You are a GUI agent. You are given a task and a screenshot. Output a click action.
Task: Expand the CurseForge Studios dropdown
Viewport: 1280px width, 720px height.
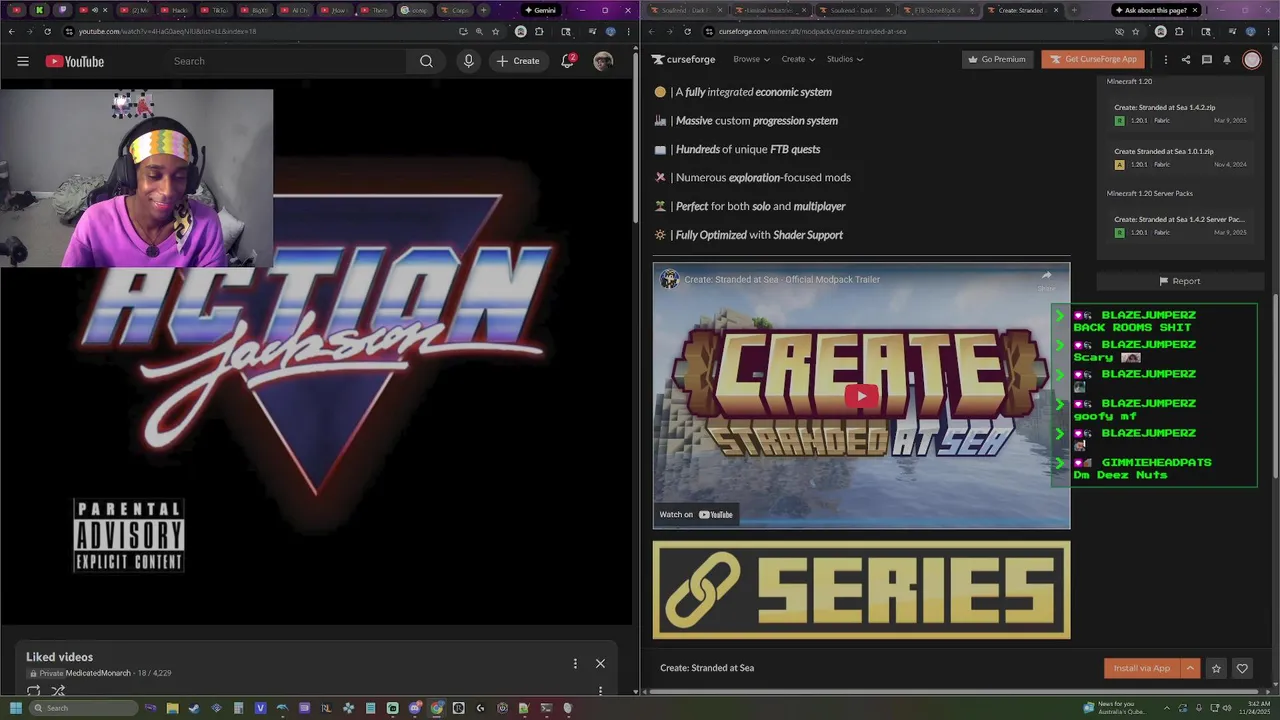(845, 59)
